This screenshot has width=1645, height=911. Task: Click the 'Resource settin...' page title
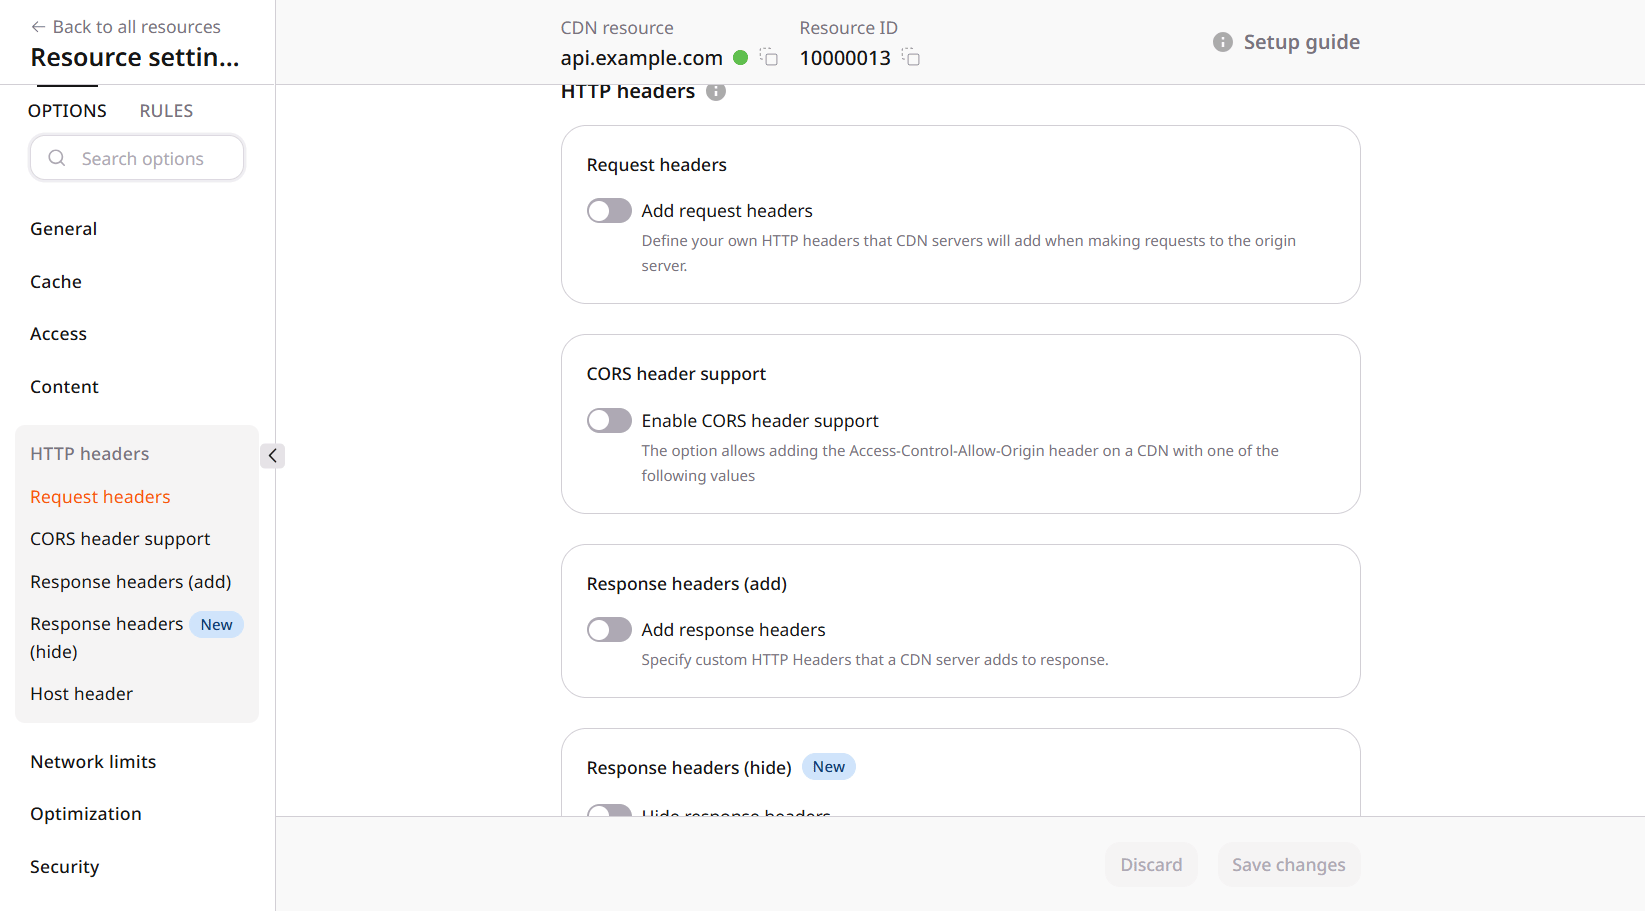(135, 58)
